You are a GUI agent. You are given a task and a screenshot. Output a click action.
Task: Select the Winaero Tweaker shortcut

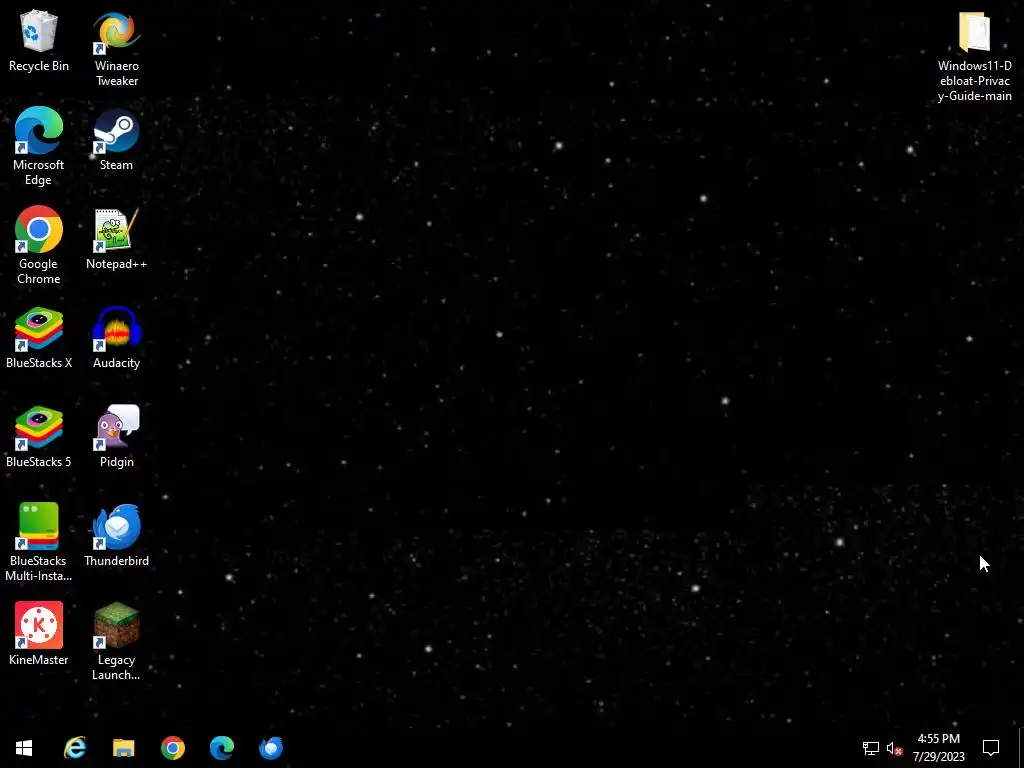pyautogui.click(x=116, y=48)
